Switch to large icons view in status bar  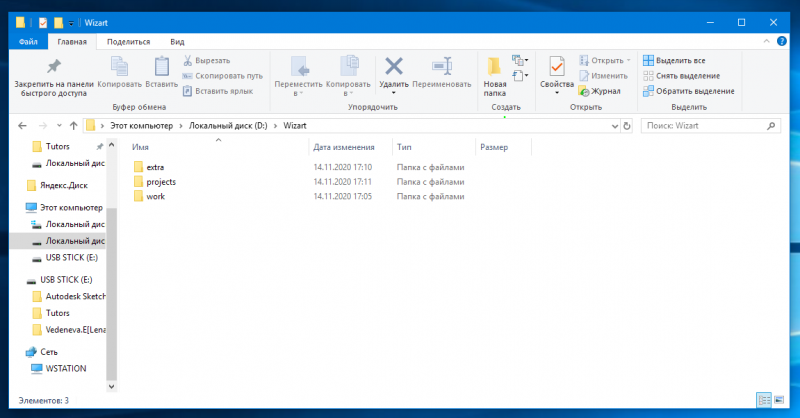tap(778, 399)
